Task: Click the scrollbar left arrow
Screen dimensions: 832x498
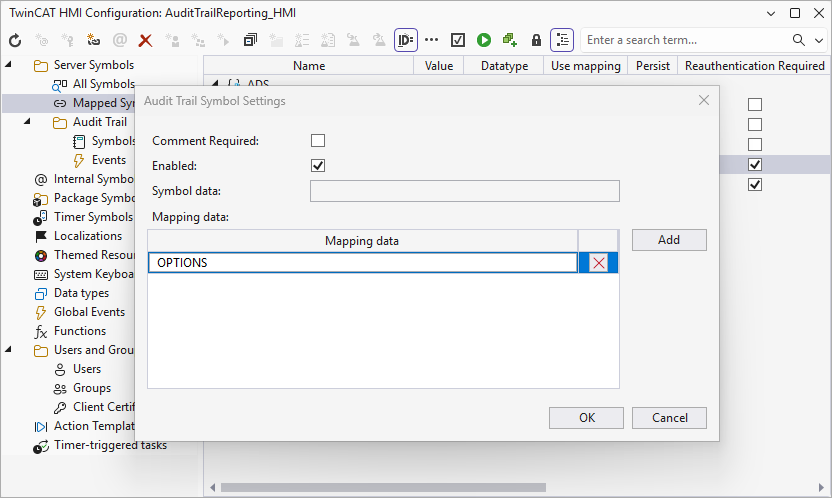Action: pos(212,487)
